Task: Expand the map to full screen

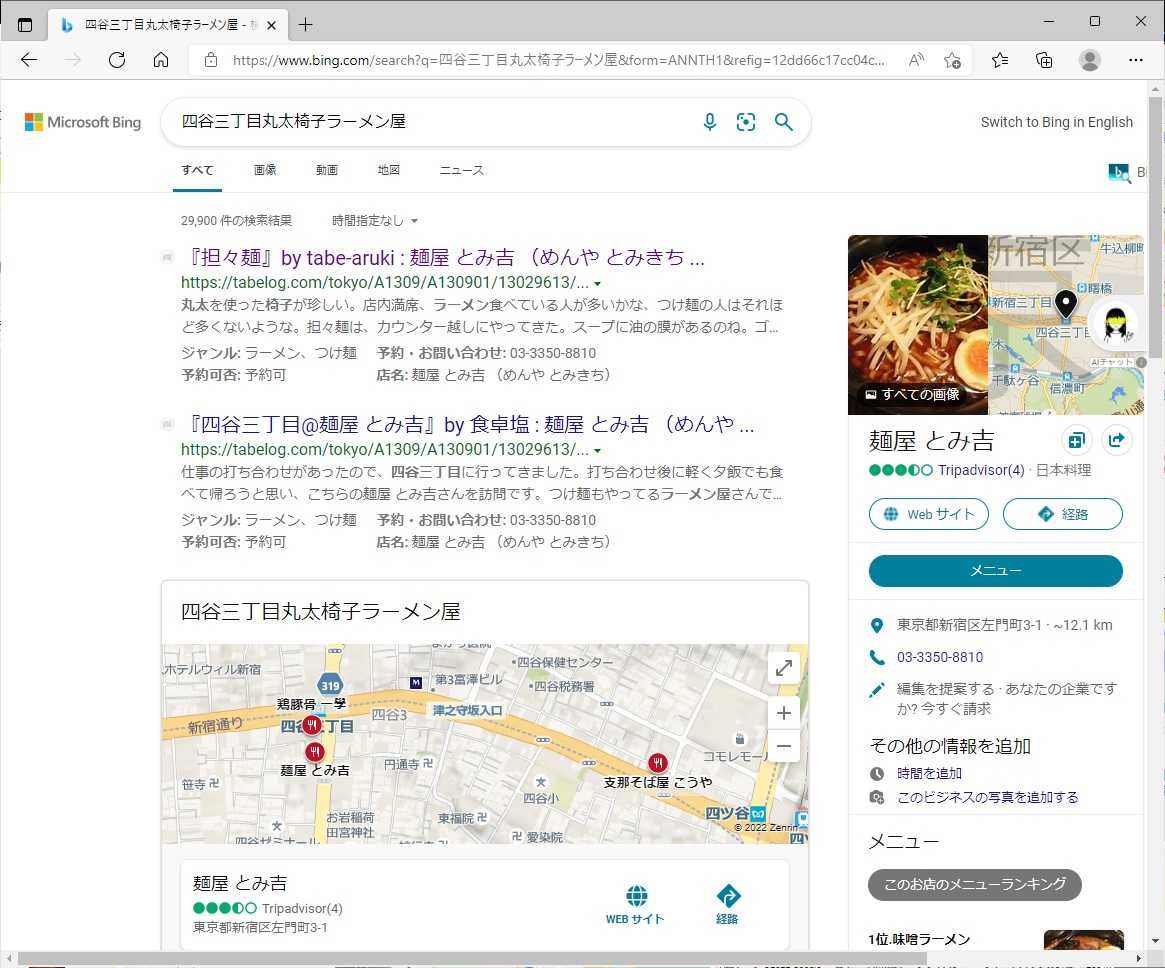Action: [x=784, y=668]
